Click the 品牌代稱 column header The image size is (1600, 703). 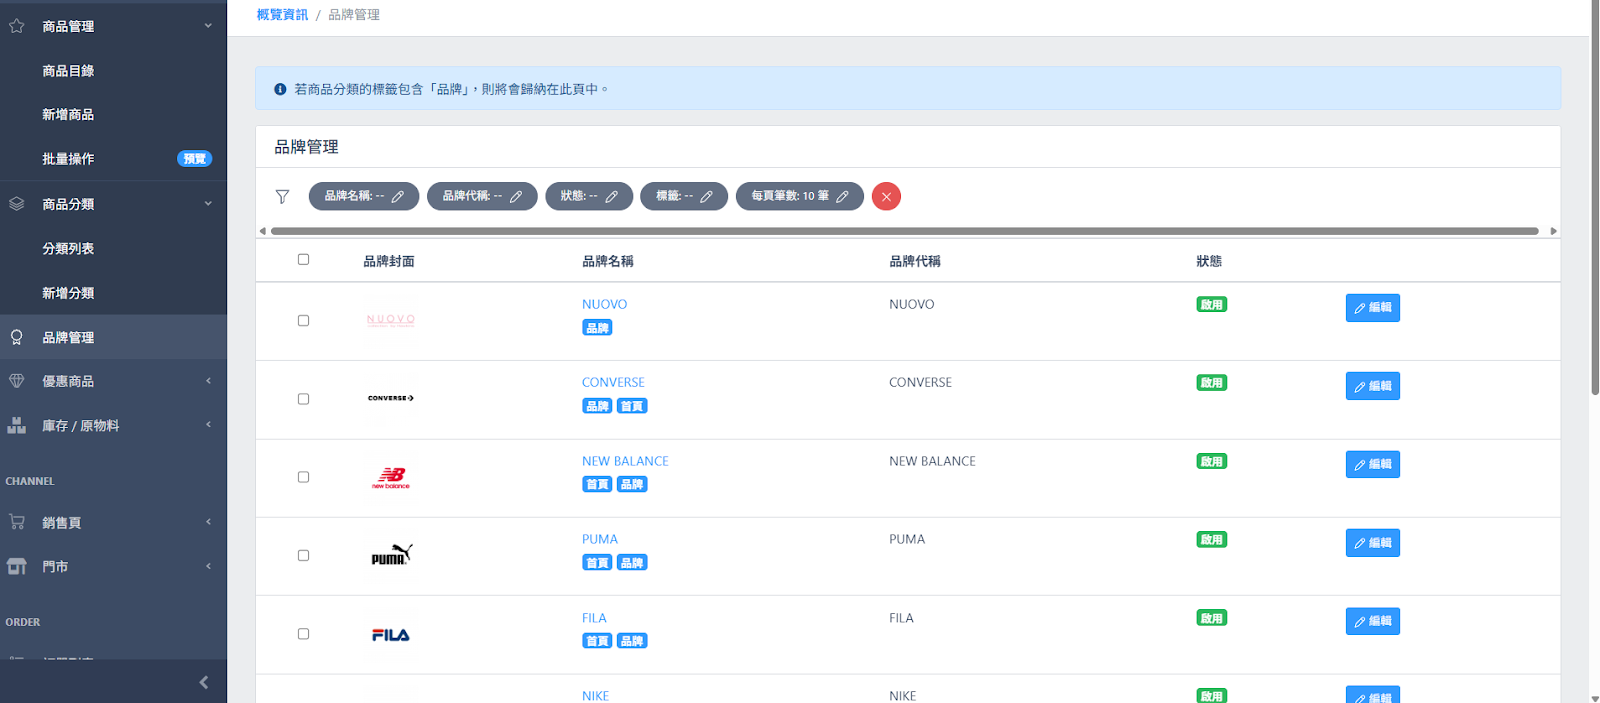tap(915, 261)
